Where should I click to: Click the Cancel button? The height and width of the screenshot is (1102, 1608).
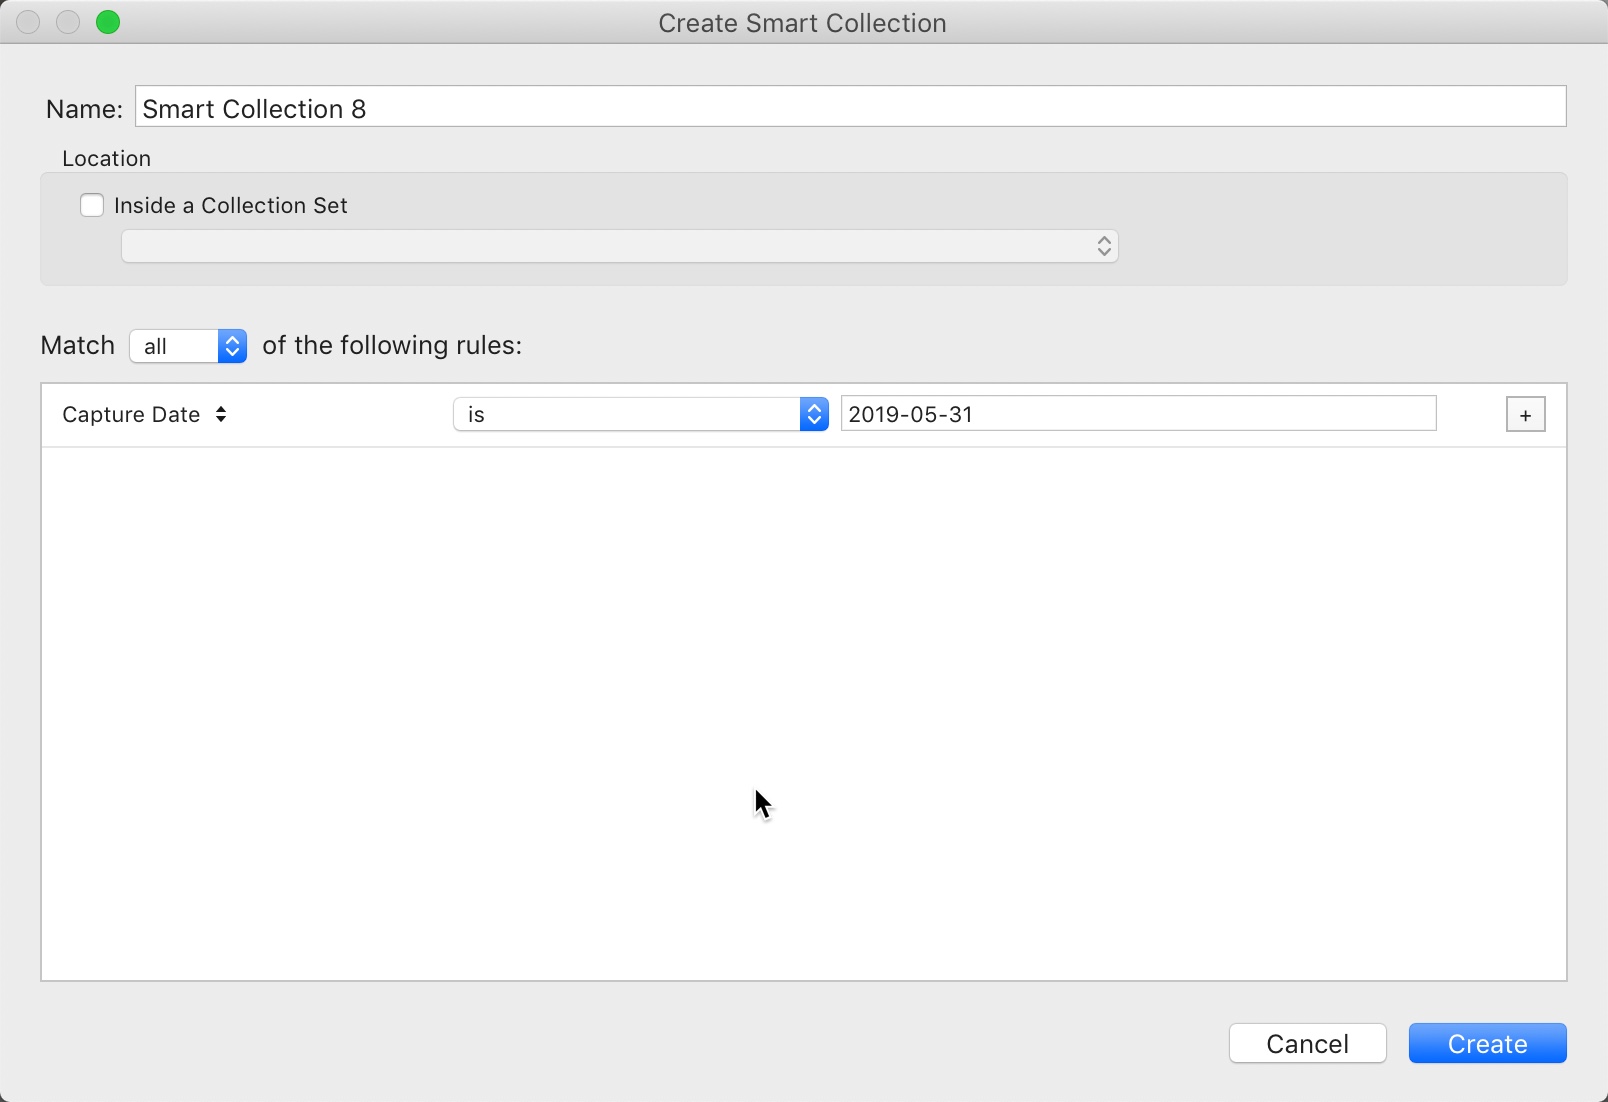(x=1307, y=1043)
